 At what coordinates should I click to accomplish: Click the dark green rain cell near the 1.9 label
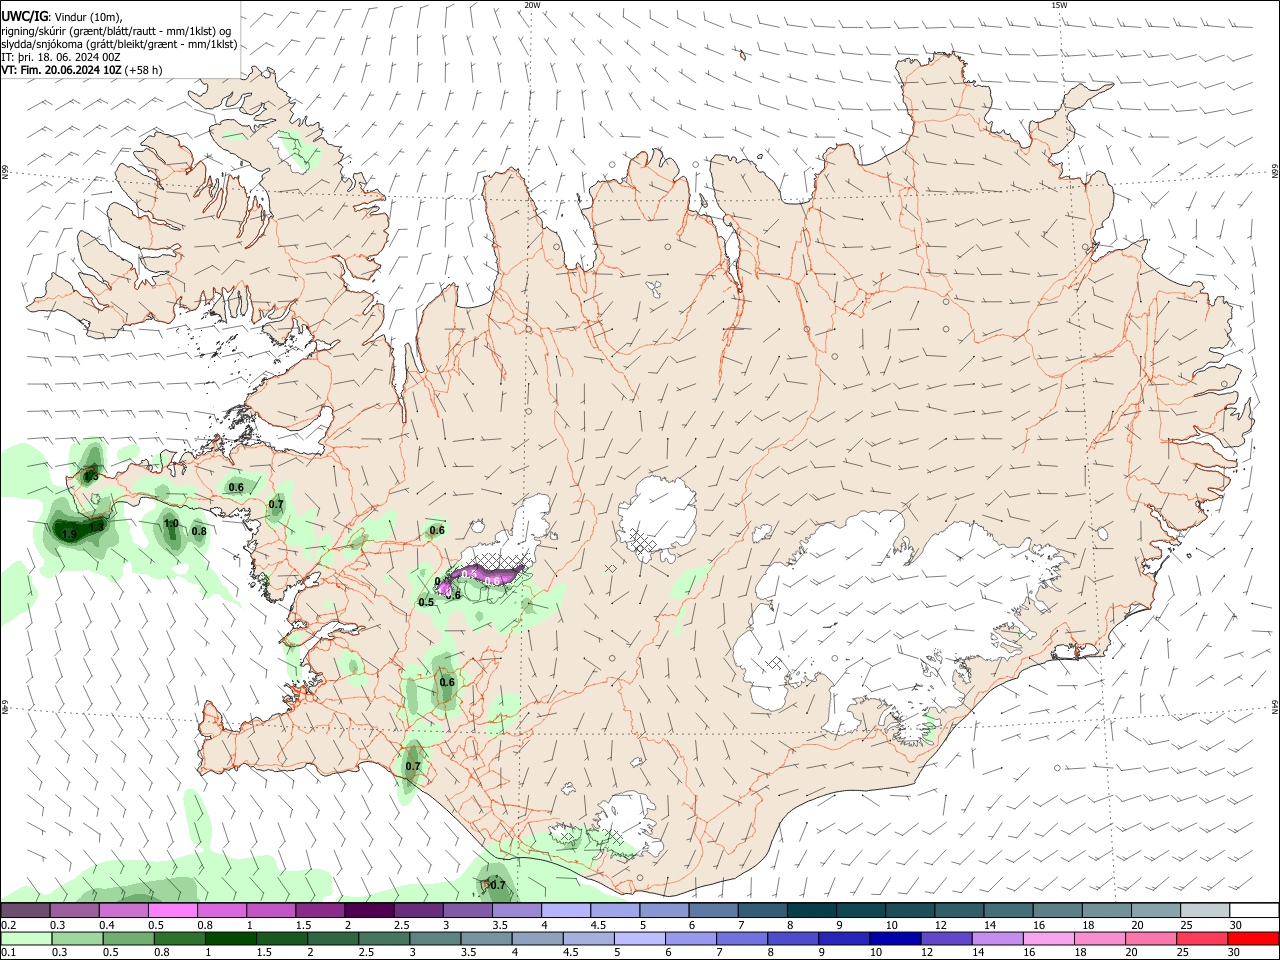click(80, 533)
